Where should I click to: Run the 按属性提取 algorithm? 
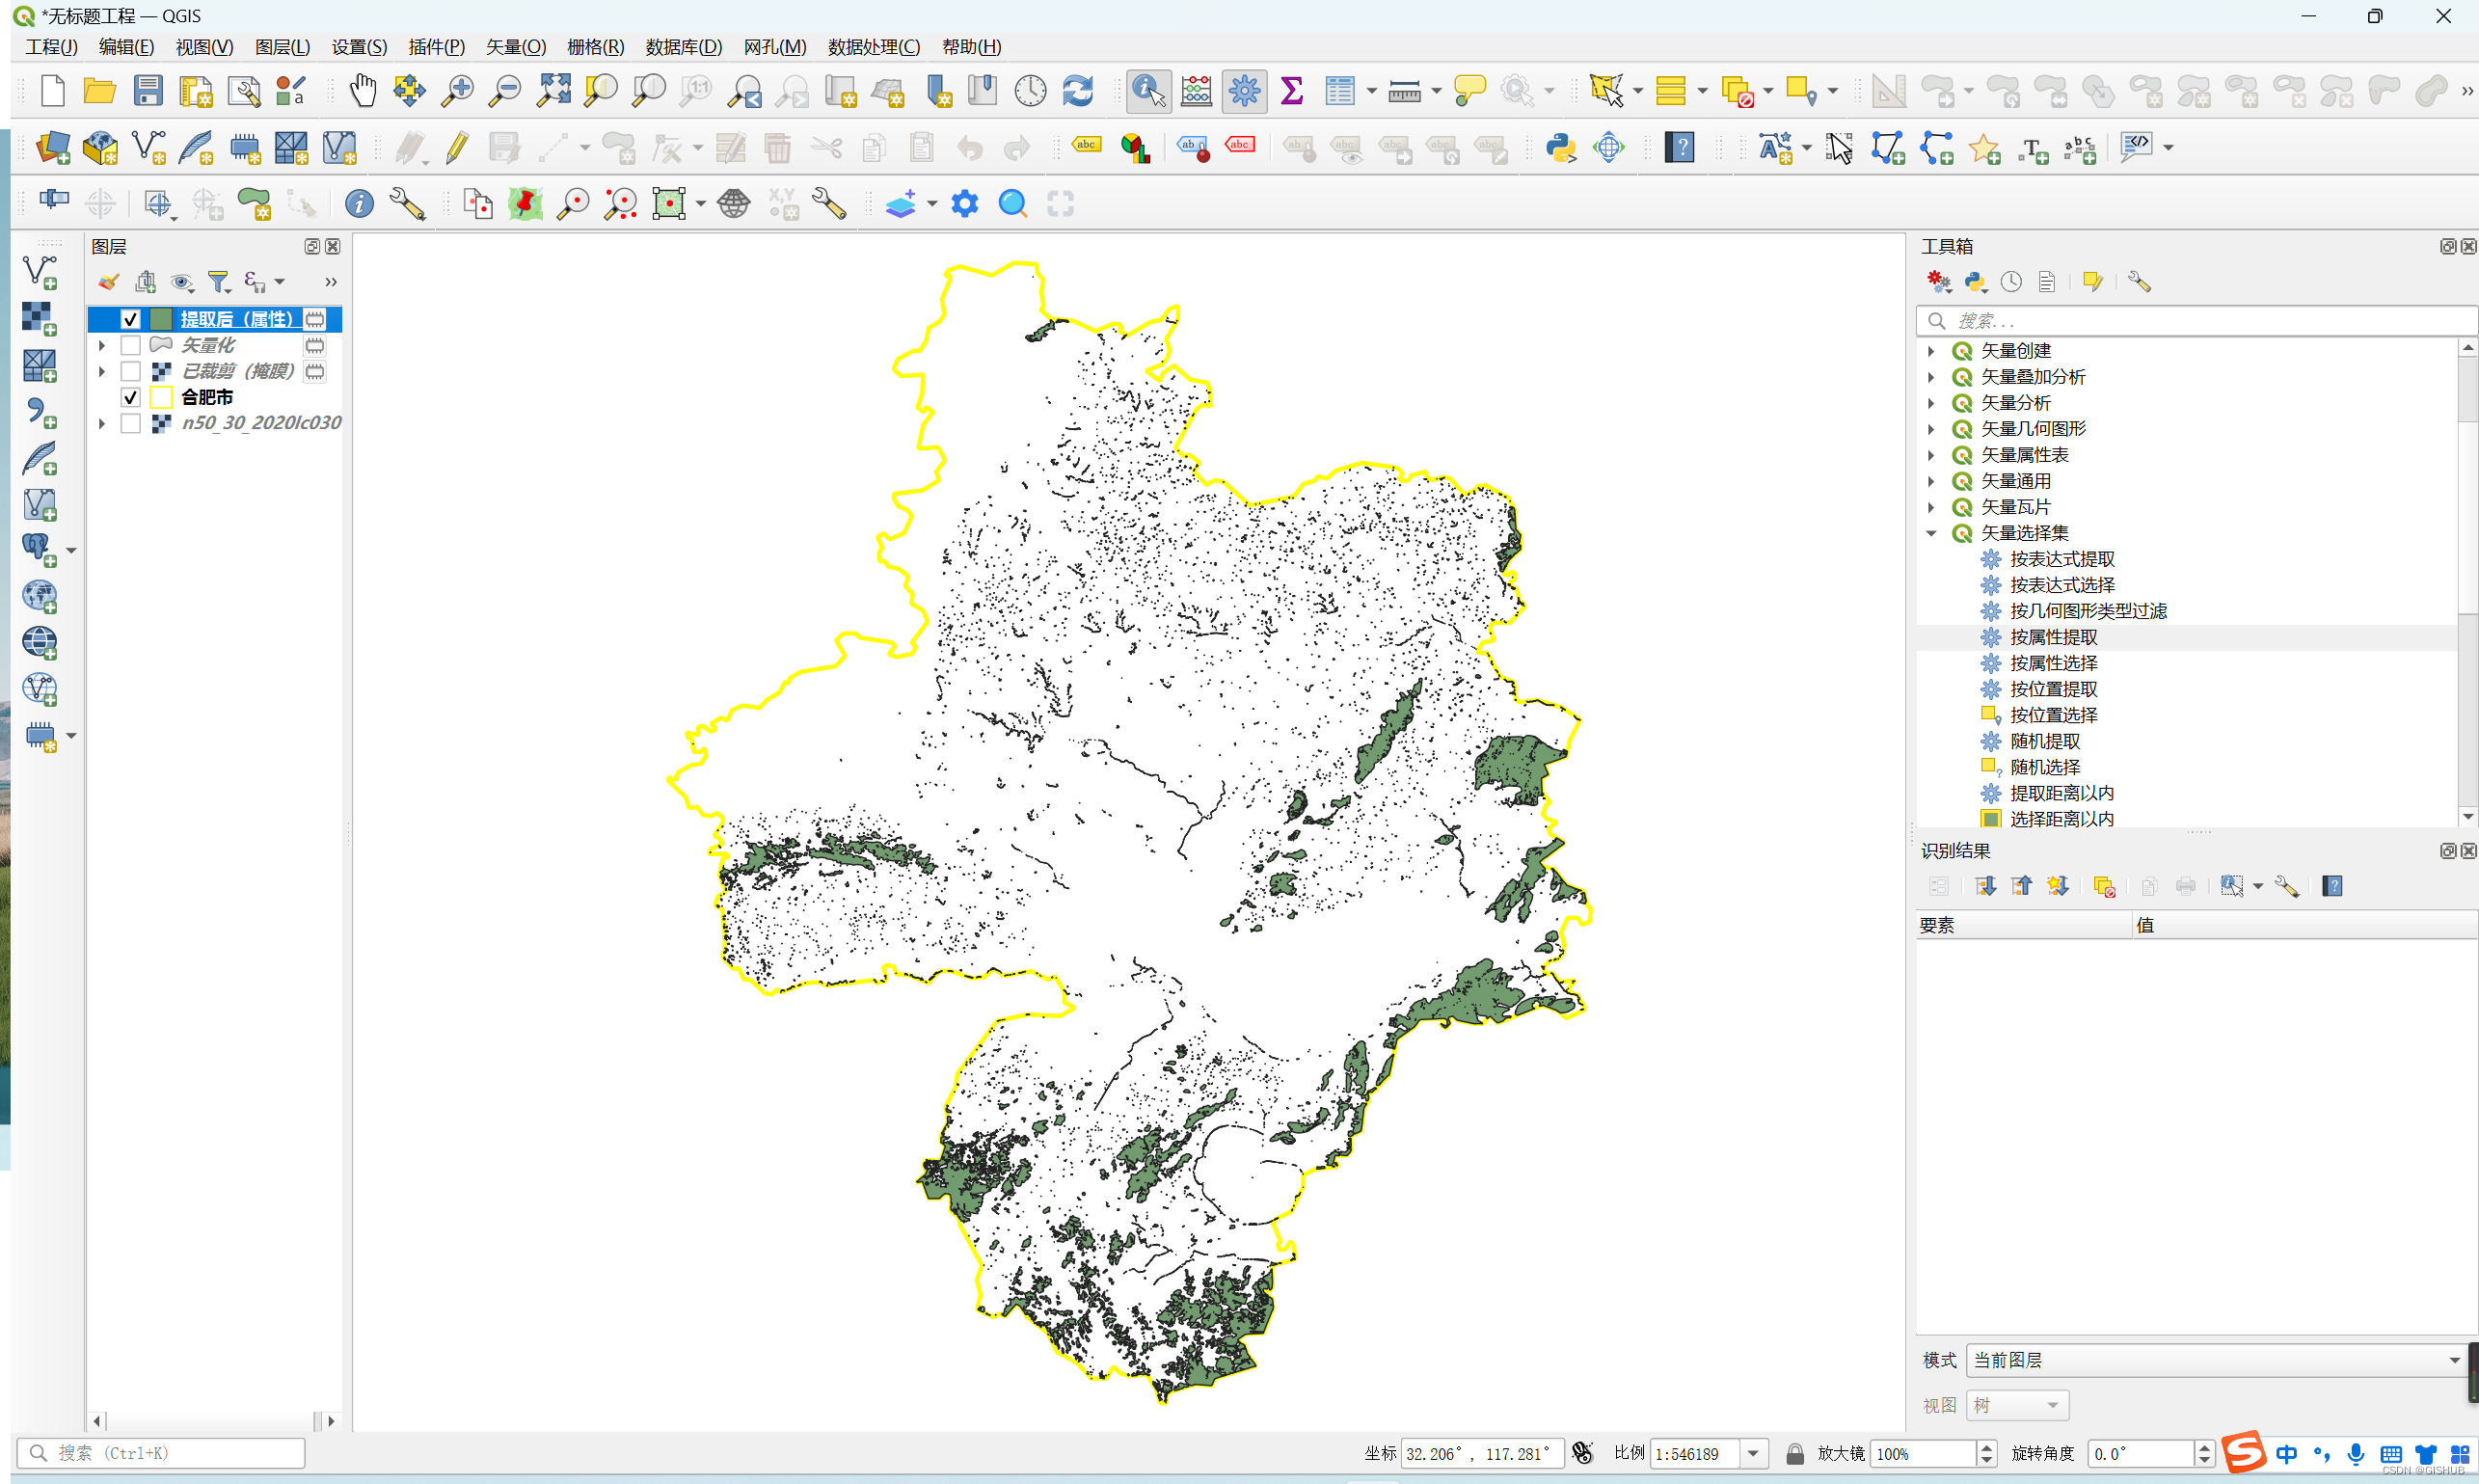(2053, 637)
